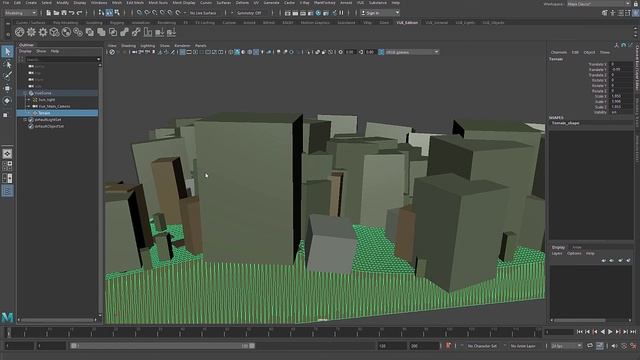Toggle select by component mode icon
This screenshot has width=640, height=360.
117,13
